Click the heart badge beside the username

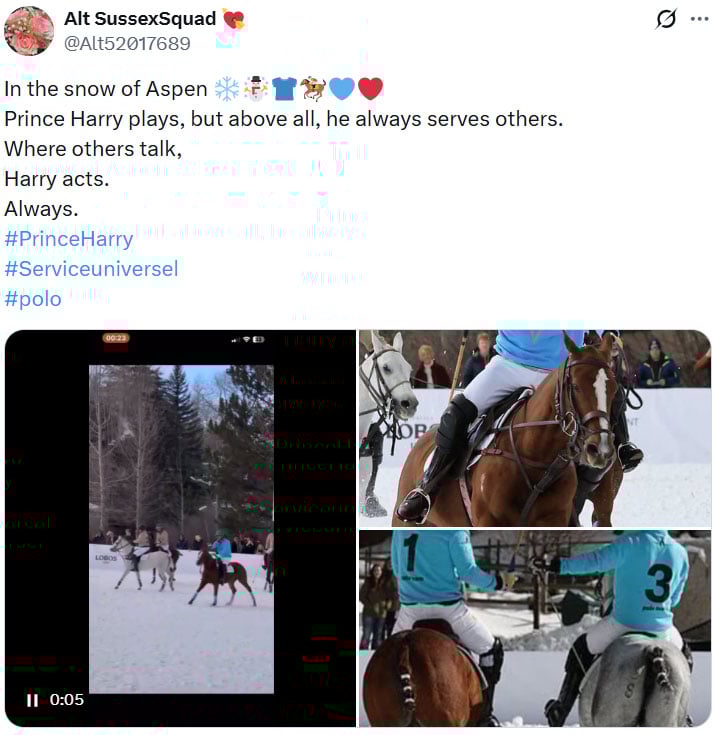[x=233, y=19]
